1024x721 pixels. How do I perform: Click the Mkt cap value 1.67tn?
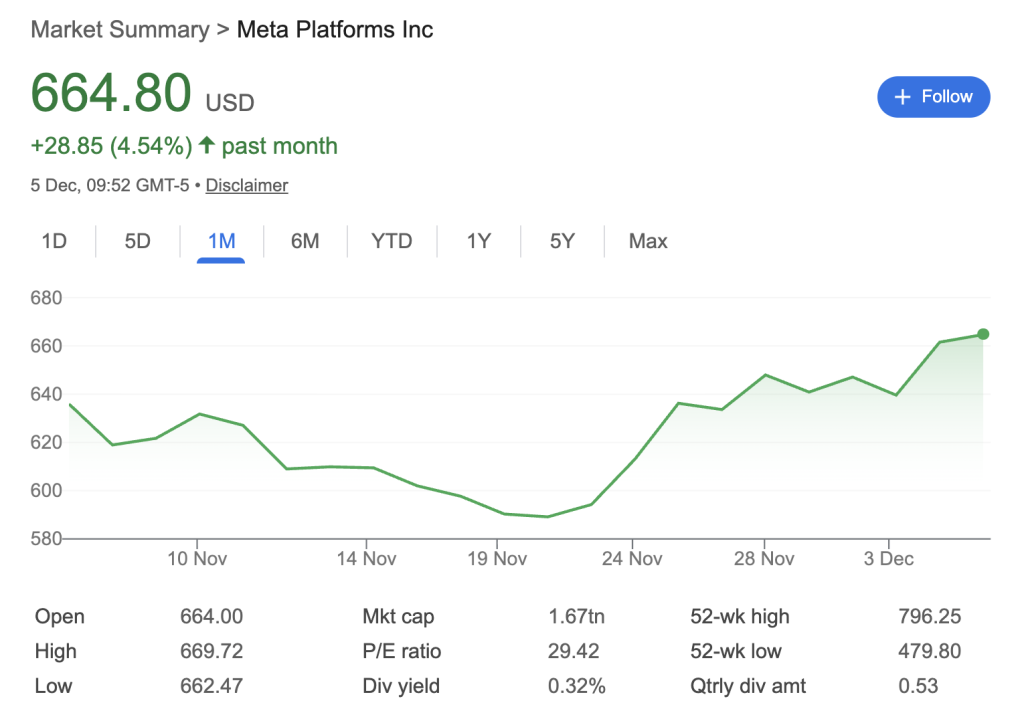coord(577,617)
